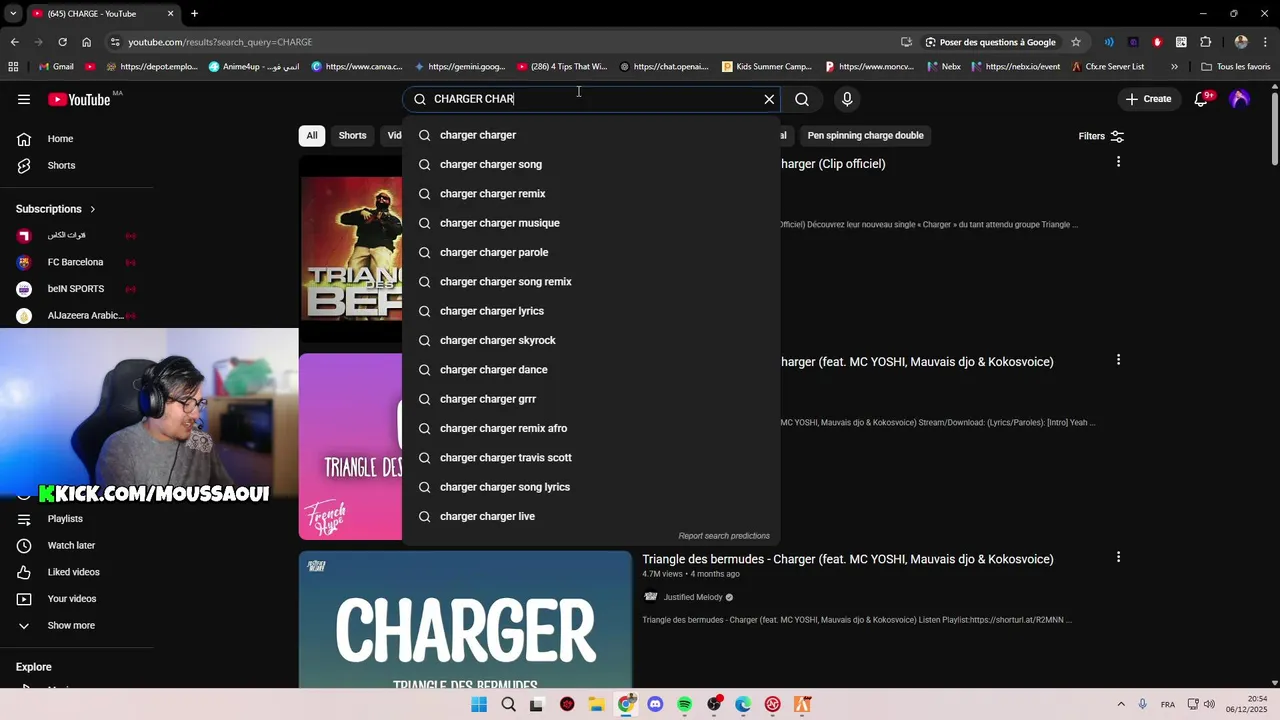Viewport: 1280px width, 720px height.
Task: Select the Pen spinning charge double chip
Action: pyautogui.click(x=865, y=136)
